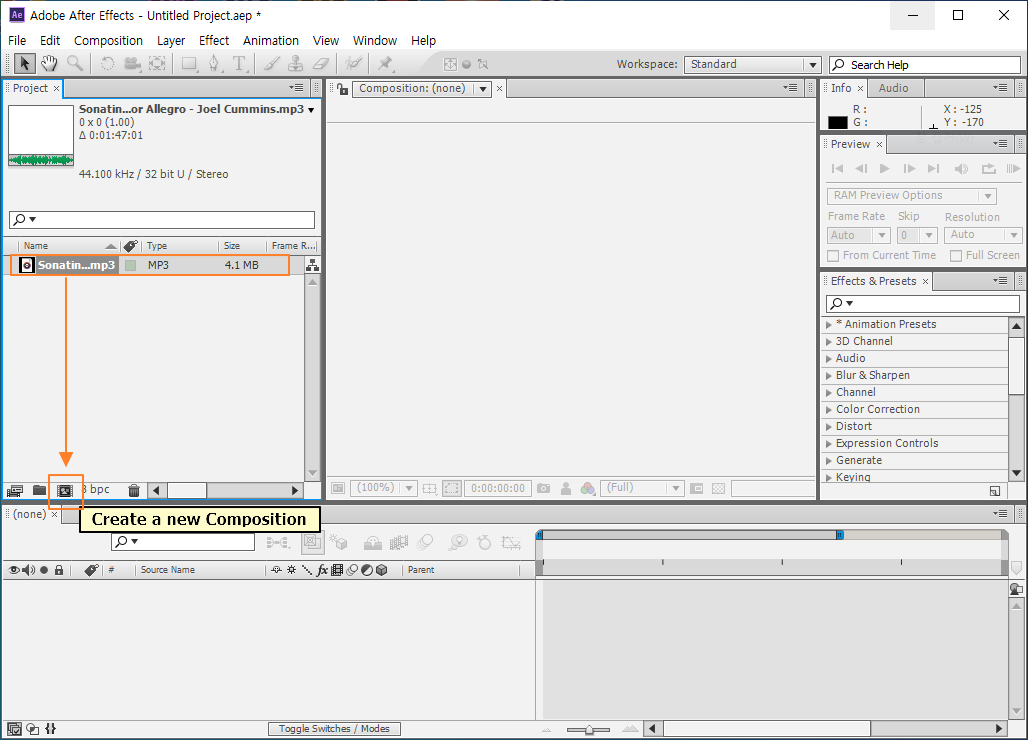Open the Composition menu
This screenshot has height=740, width=1028.
(x=108, y=41)
